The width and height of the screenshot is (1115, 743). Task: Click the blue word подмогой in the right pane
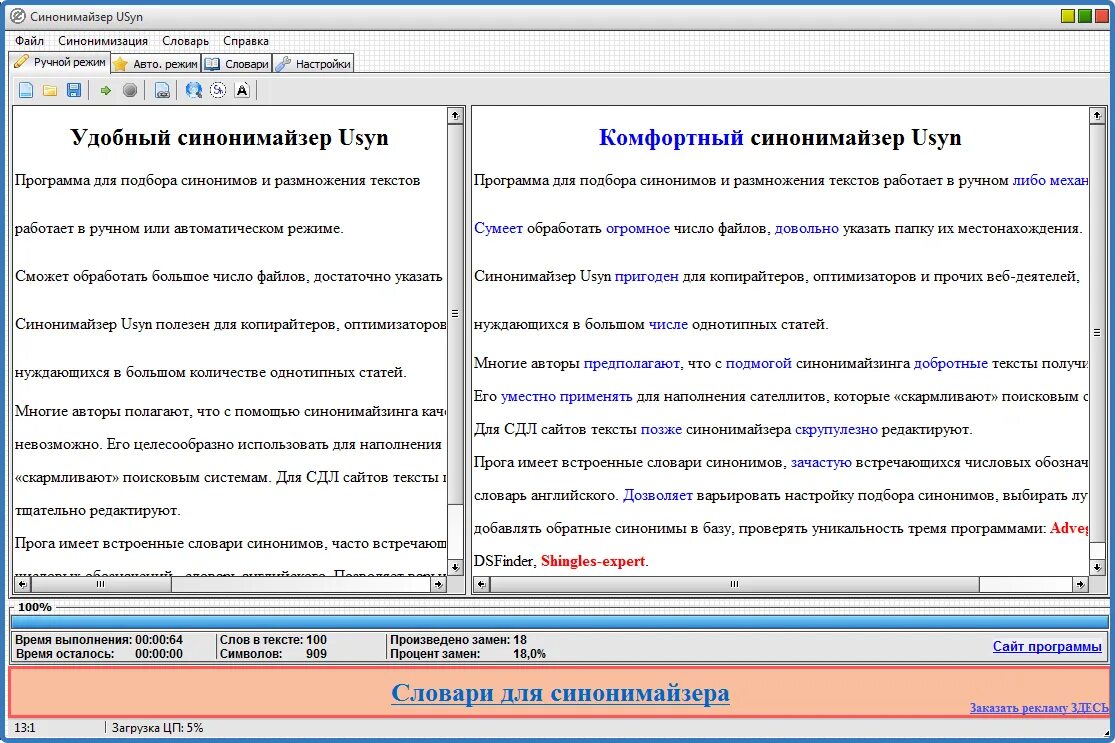coord(758,363)
